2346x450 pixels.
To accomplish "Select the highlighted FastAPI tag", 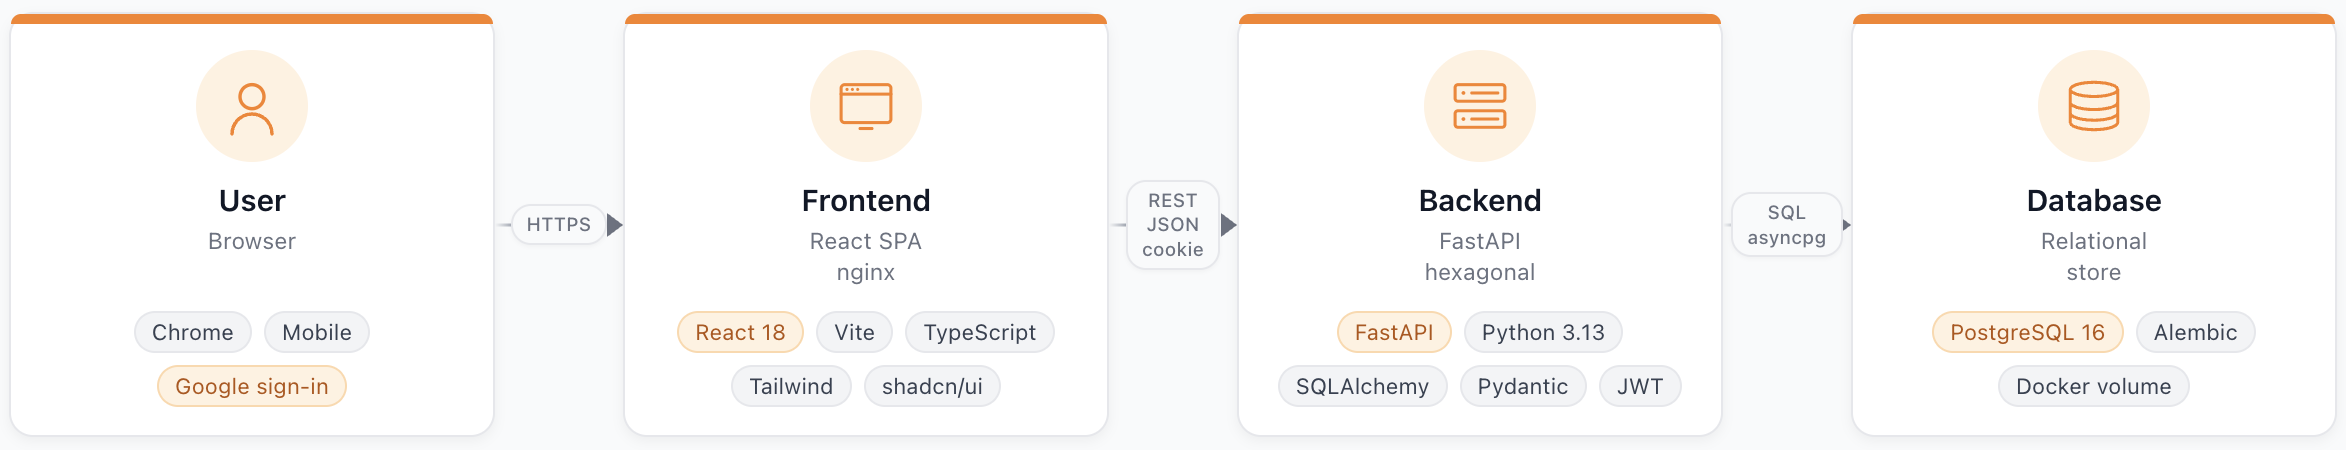I will [1394, 333].
